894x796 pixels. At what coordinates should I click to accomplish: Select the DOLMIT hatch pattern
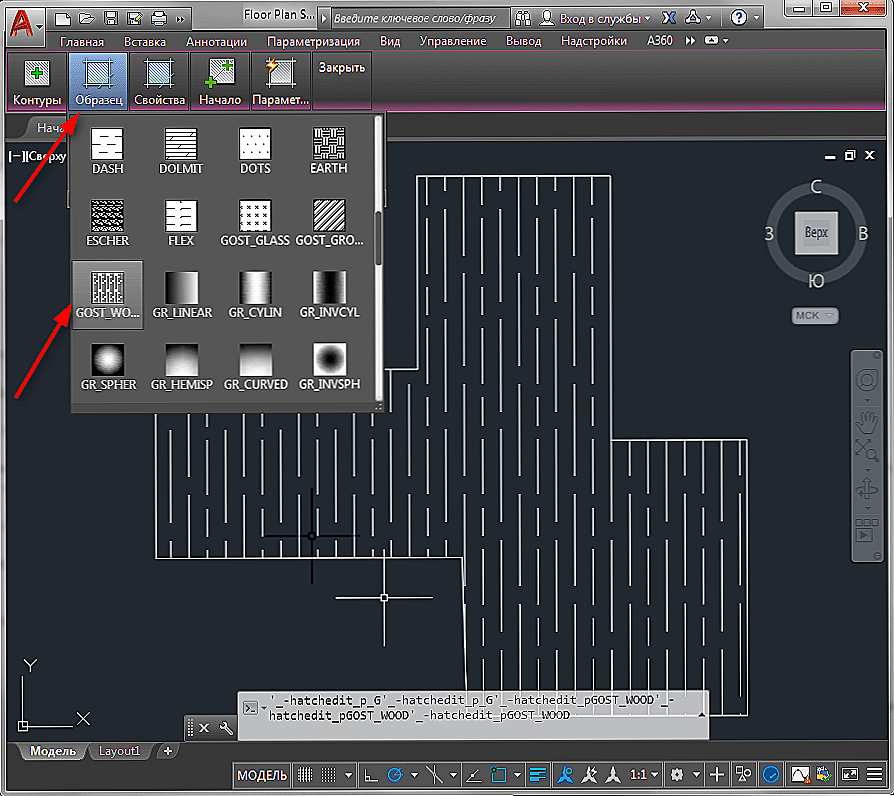181,151
